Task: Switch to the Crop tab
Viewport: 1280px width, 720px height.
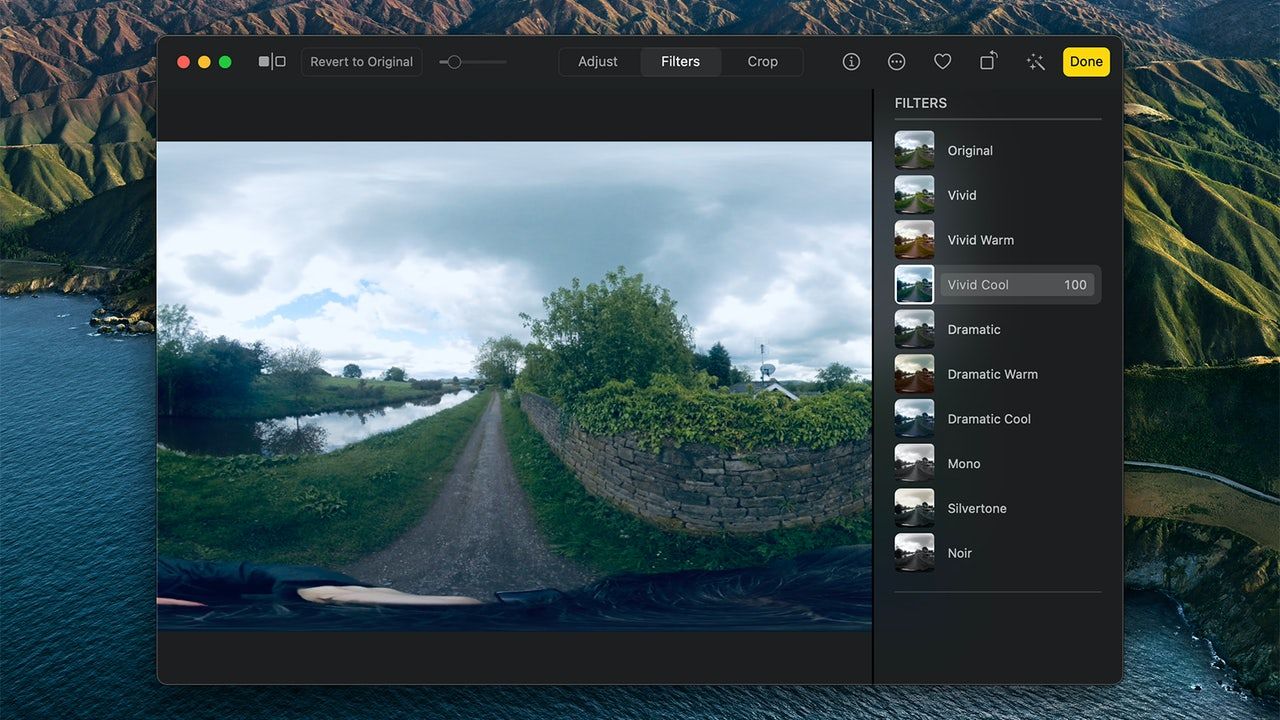Action: (762, 62)
